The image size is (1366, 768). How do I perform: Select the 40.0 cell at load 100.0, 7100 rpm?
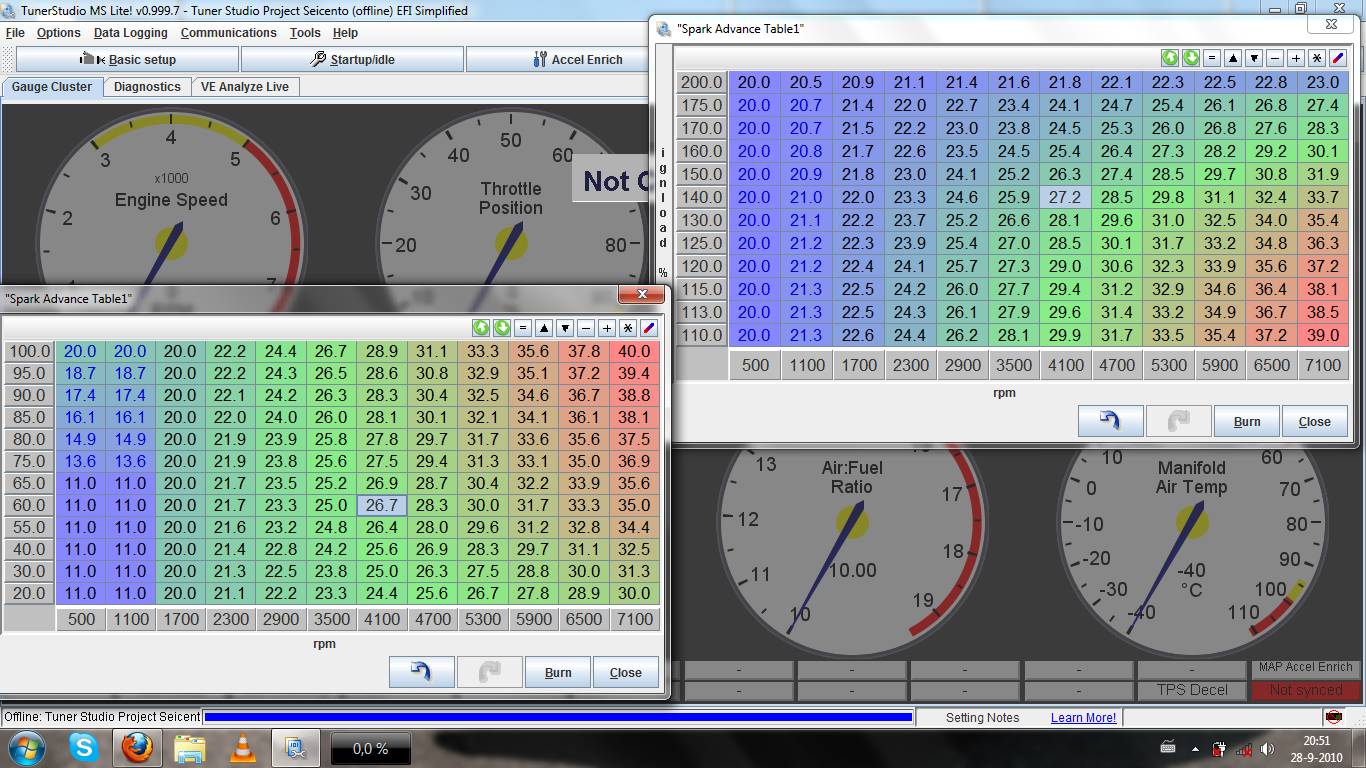tap(634, 351)
